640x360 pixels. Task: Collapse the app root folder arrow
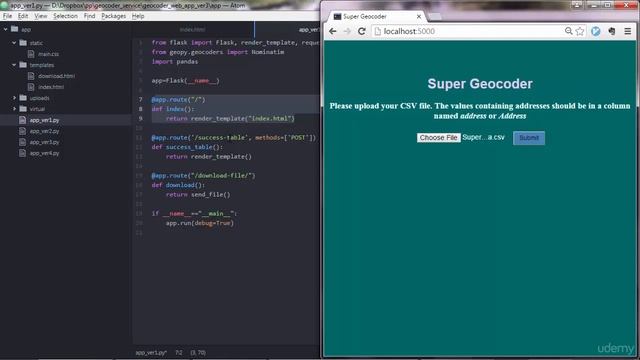tap(5, 29)
